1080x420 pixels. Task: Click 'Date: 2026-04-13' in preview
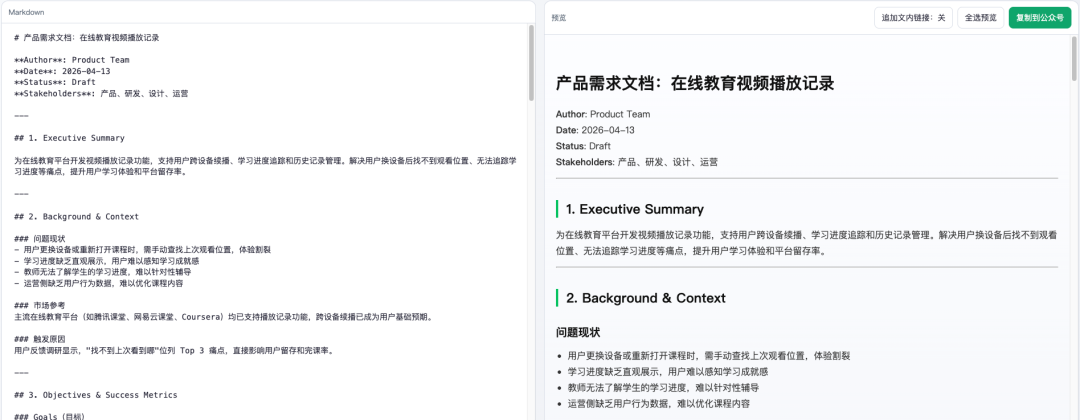[x=595, y=130]
